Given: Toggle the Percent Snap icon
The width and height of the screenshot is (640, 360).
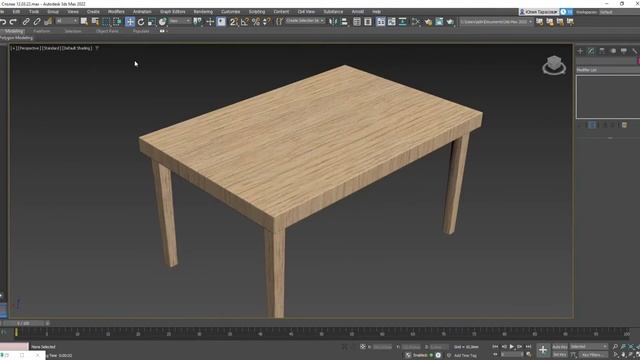Looking at the screenshot, I should [x=256, y=22].
